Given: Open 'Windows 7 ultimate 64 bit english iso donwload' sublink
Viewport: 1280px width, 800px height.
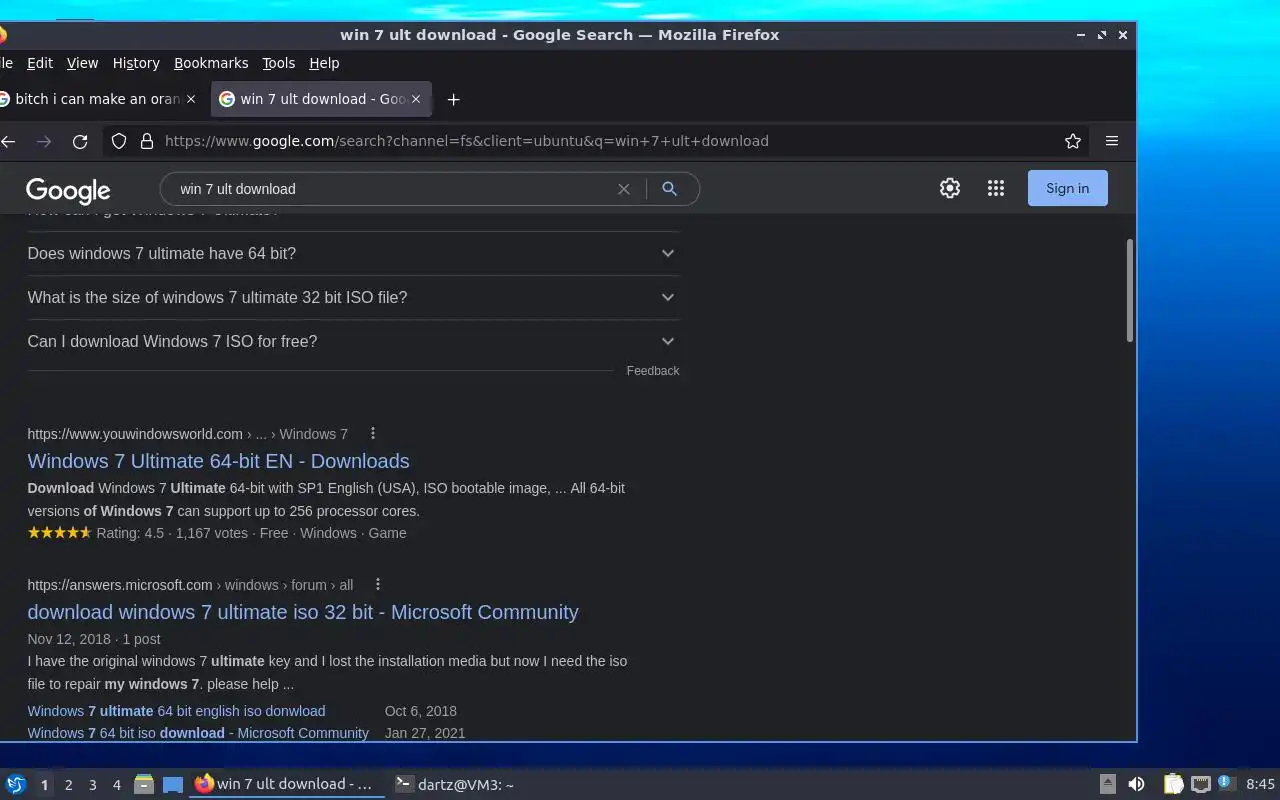Looking at the screenshot, I should 176,711.
